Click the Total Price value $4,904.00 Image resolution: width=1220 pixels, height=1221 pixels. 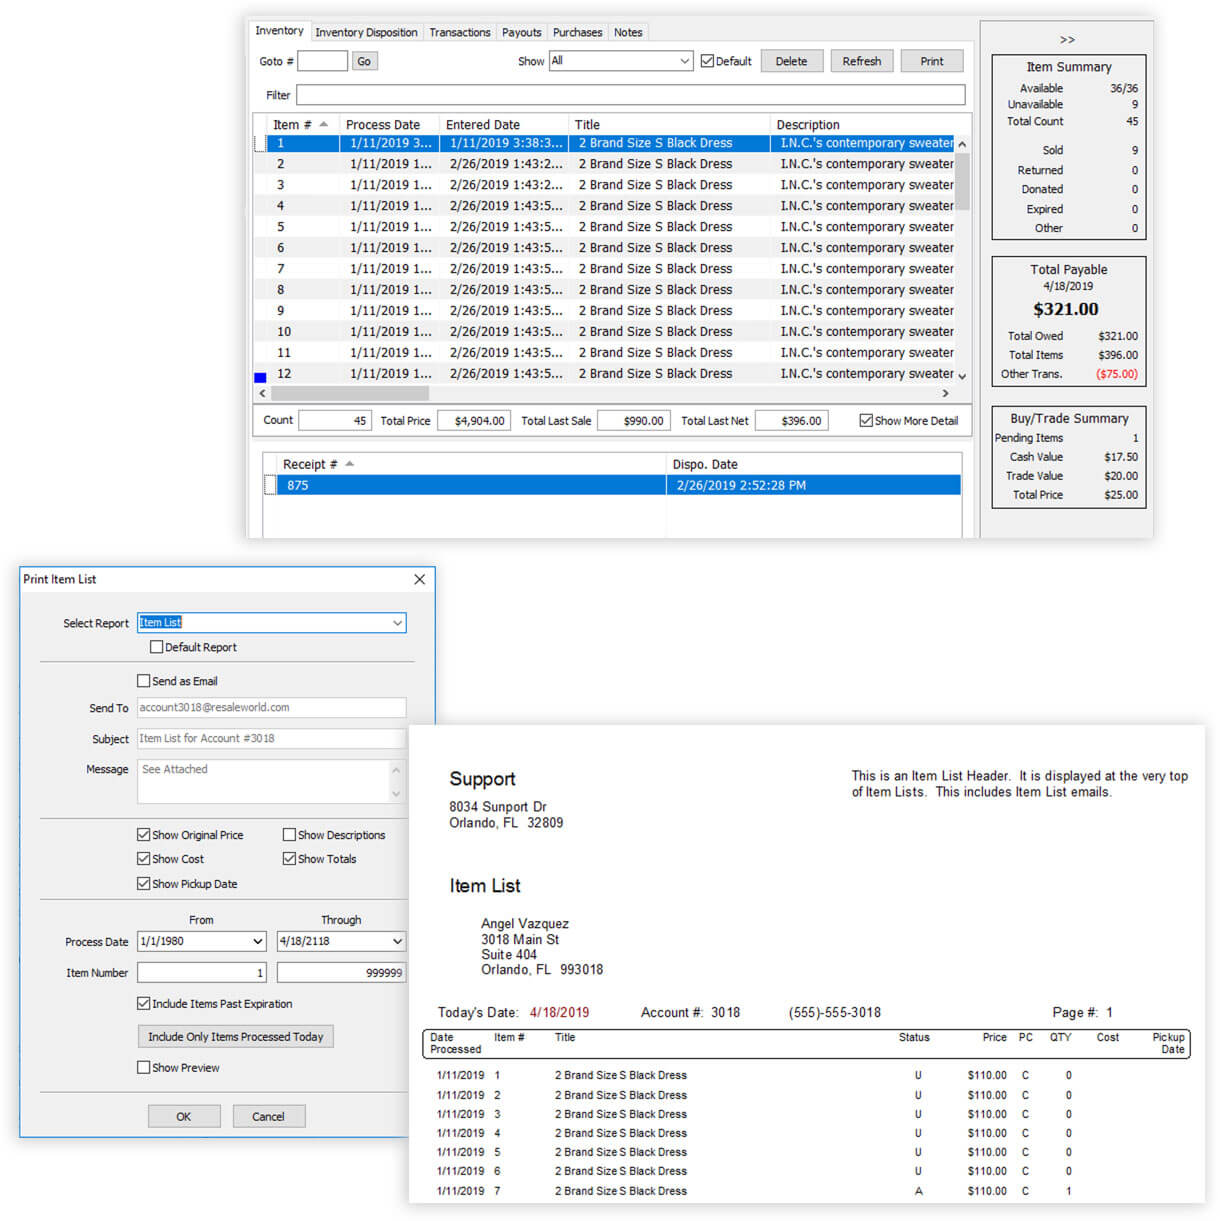coord(475,421)
